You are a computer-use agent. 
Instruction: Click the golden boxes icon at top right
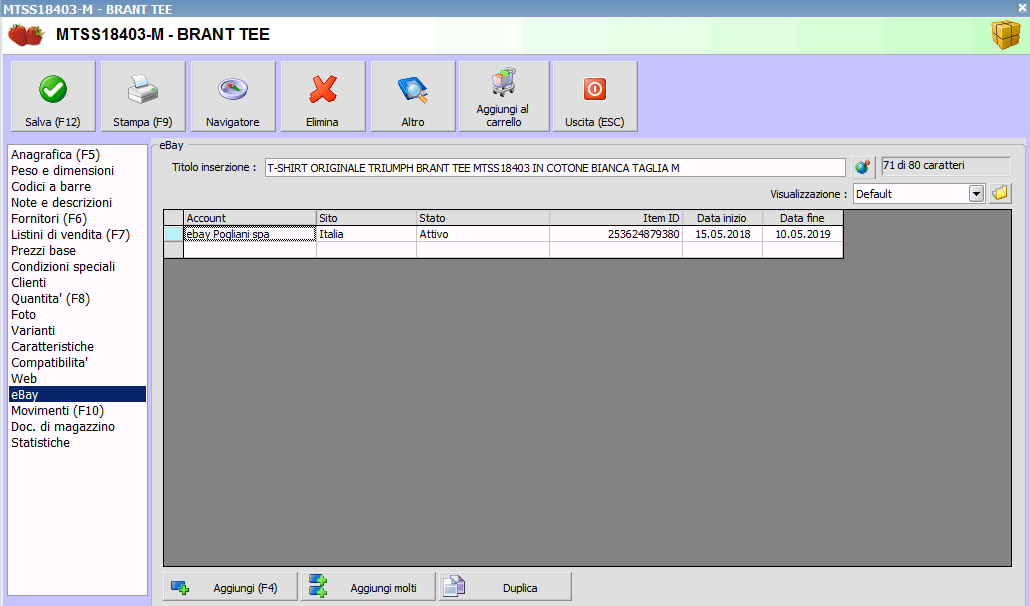pyautogui.click(x=1005, y=35)
